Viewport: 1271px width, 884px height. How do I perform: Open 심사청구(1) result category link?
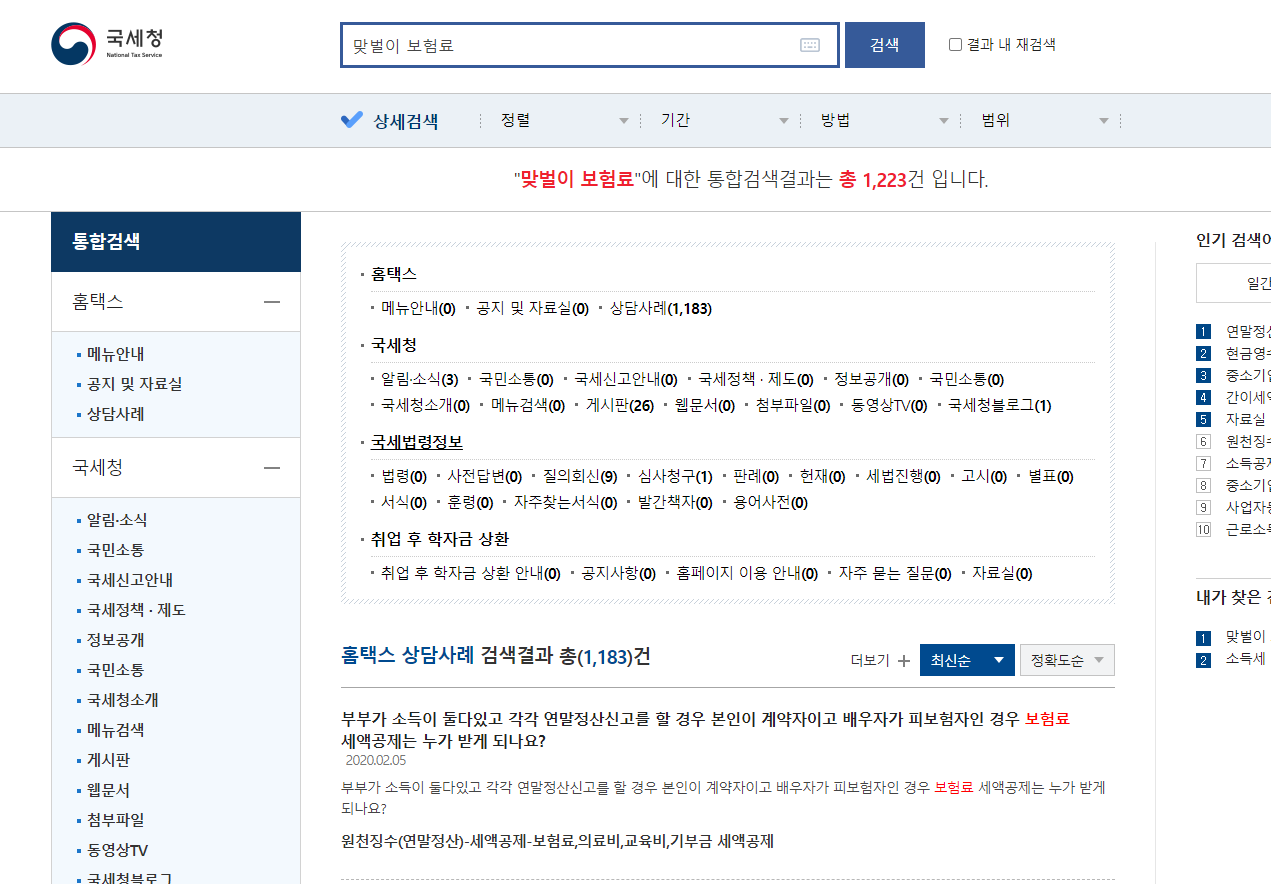[x=675, y=477]
